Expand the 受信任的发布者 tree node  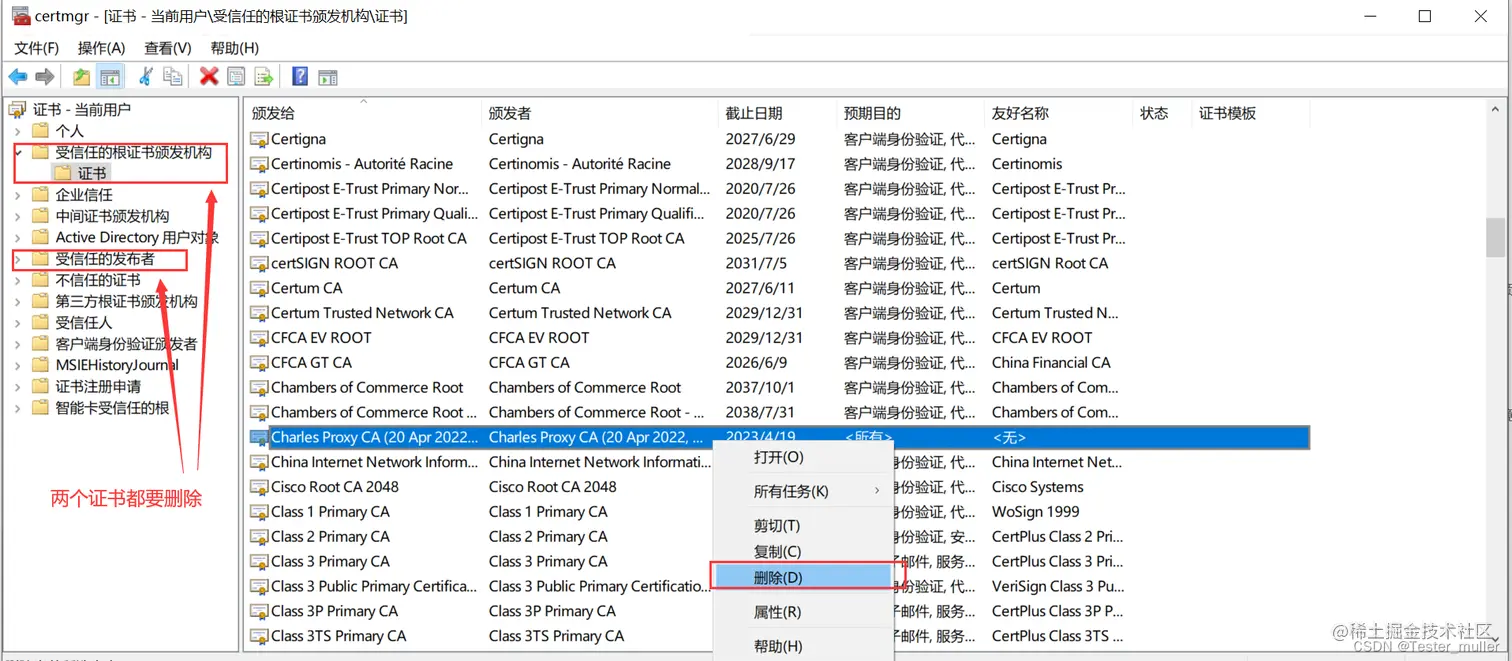coord(18,259)
